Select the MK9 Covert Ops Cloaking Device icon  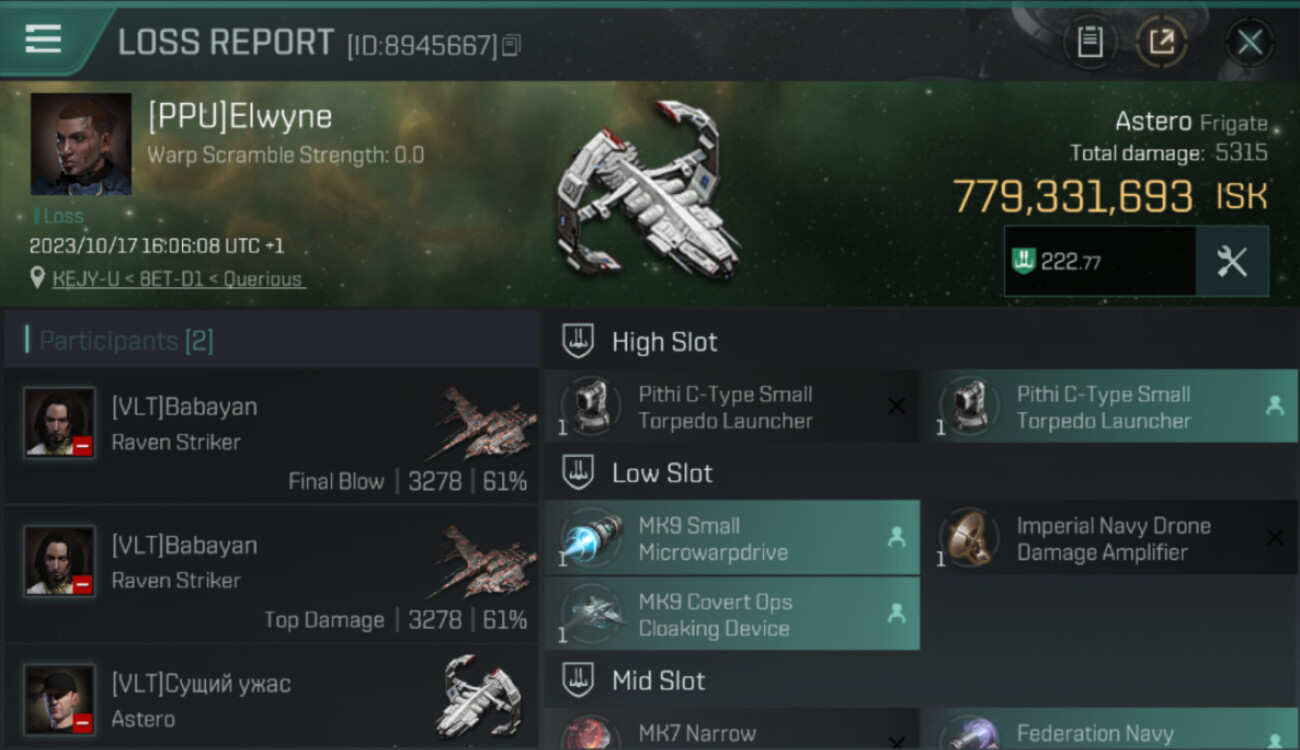point(592,614)
